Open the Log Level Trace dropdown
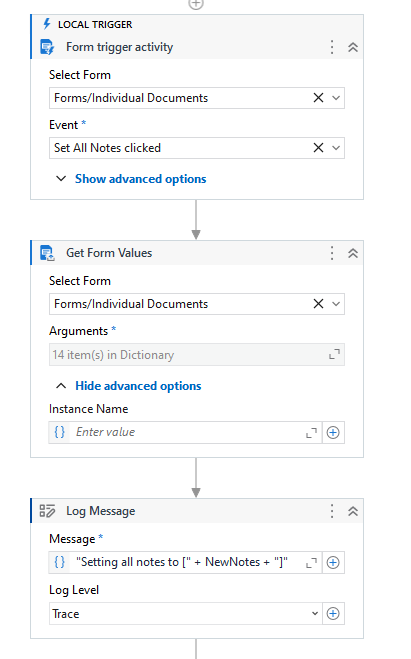The width and height of the screenshot is (411, 659). [185, 614]
